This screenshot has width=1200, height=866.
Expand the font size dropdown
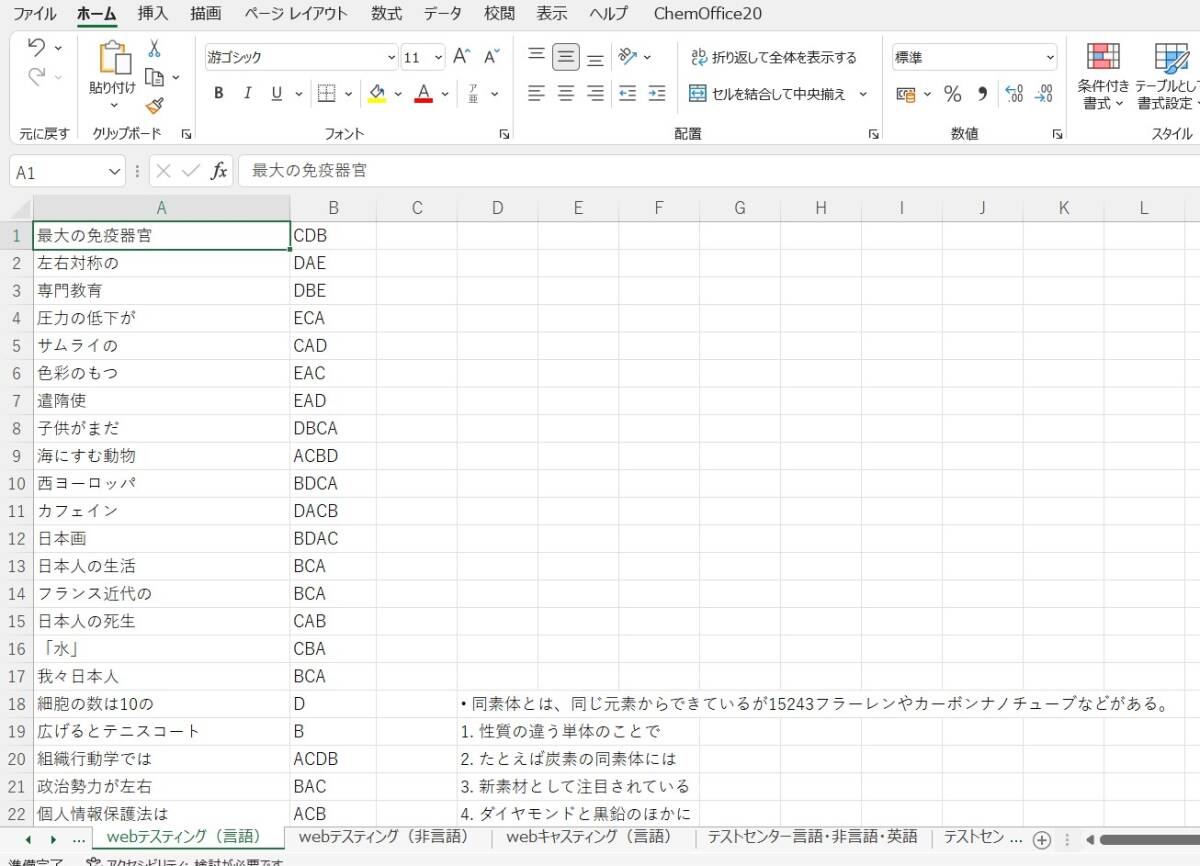click(x=438, y=57)
